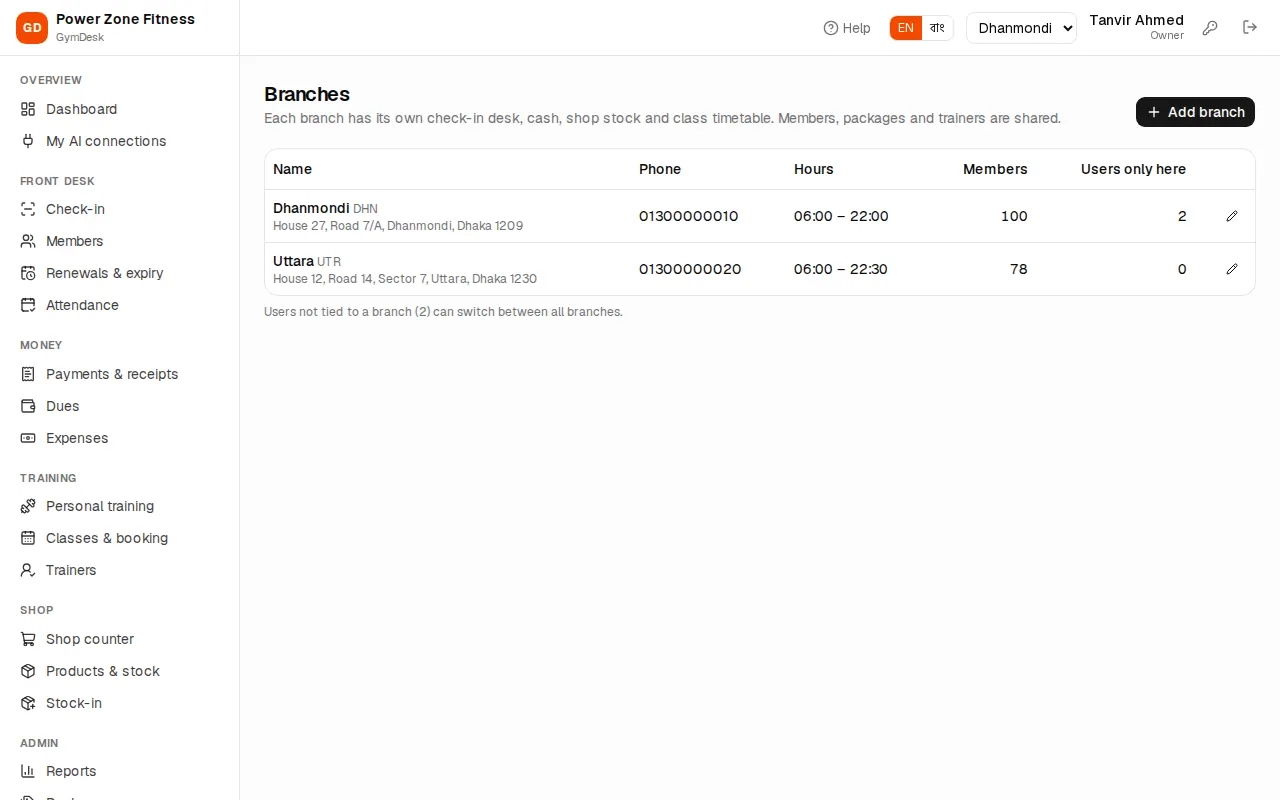Viewport: 1280px width, 800px height.
Task: Click the Dues wallet icon
Action: 28,406
